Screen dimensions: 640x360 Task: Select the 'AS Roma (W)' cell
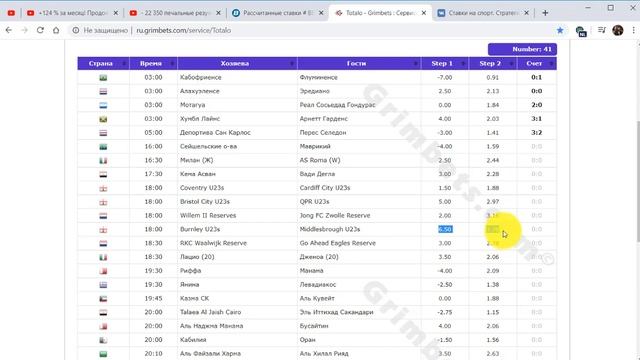point(359,160)
